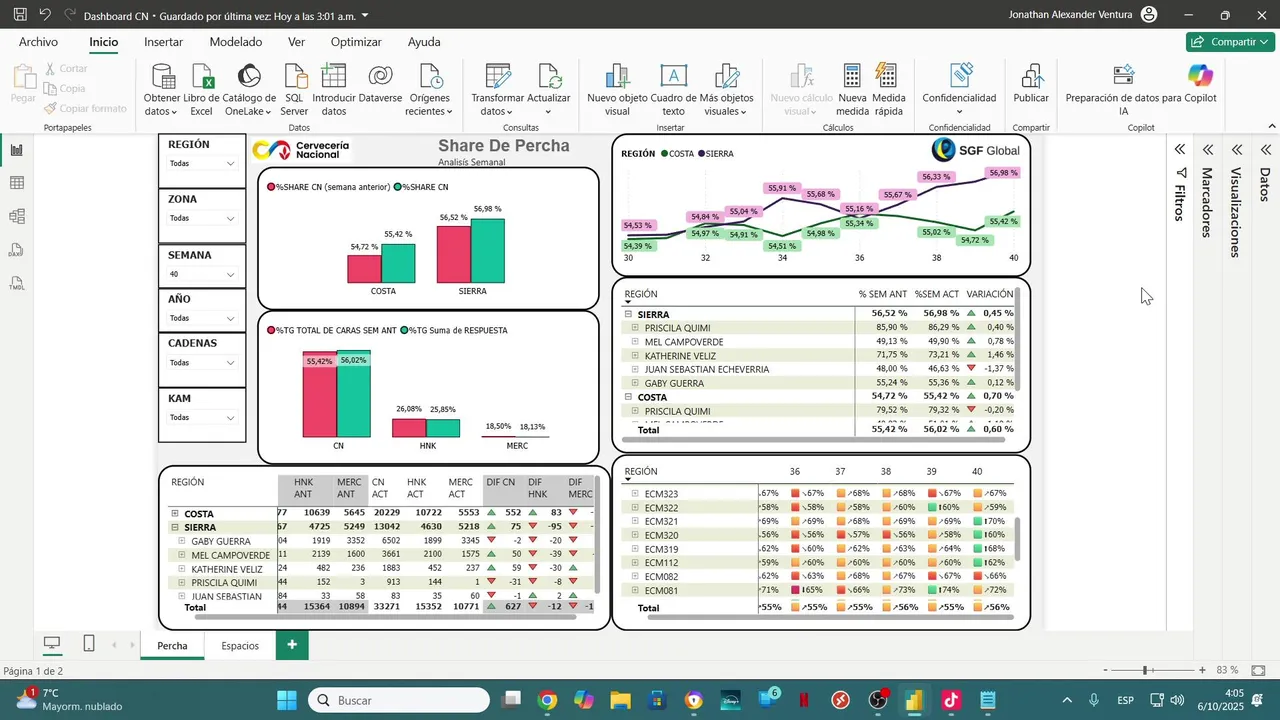Switch to desktop layout view
This screenshot has height=720, width=1280.
pyautogui.click(x=52, y=644)
